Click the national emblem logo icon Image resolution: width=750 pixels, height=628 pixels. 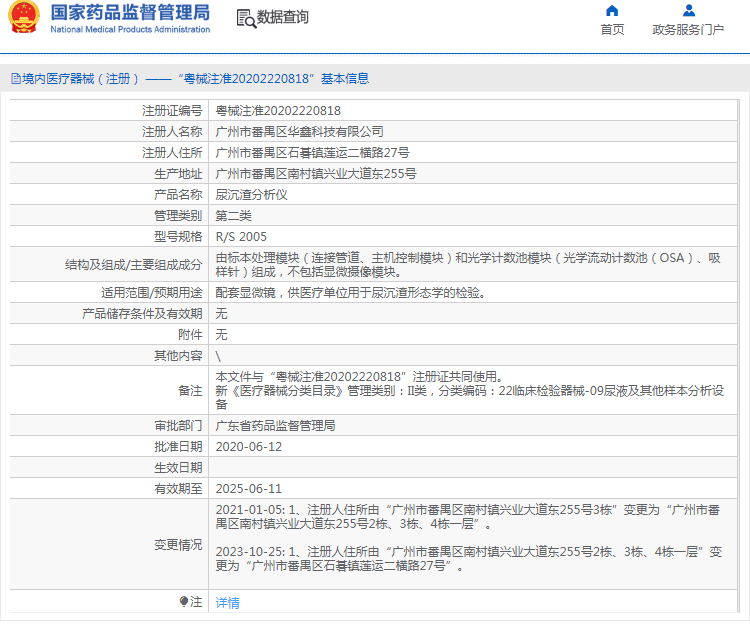coord(24,17)
